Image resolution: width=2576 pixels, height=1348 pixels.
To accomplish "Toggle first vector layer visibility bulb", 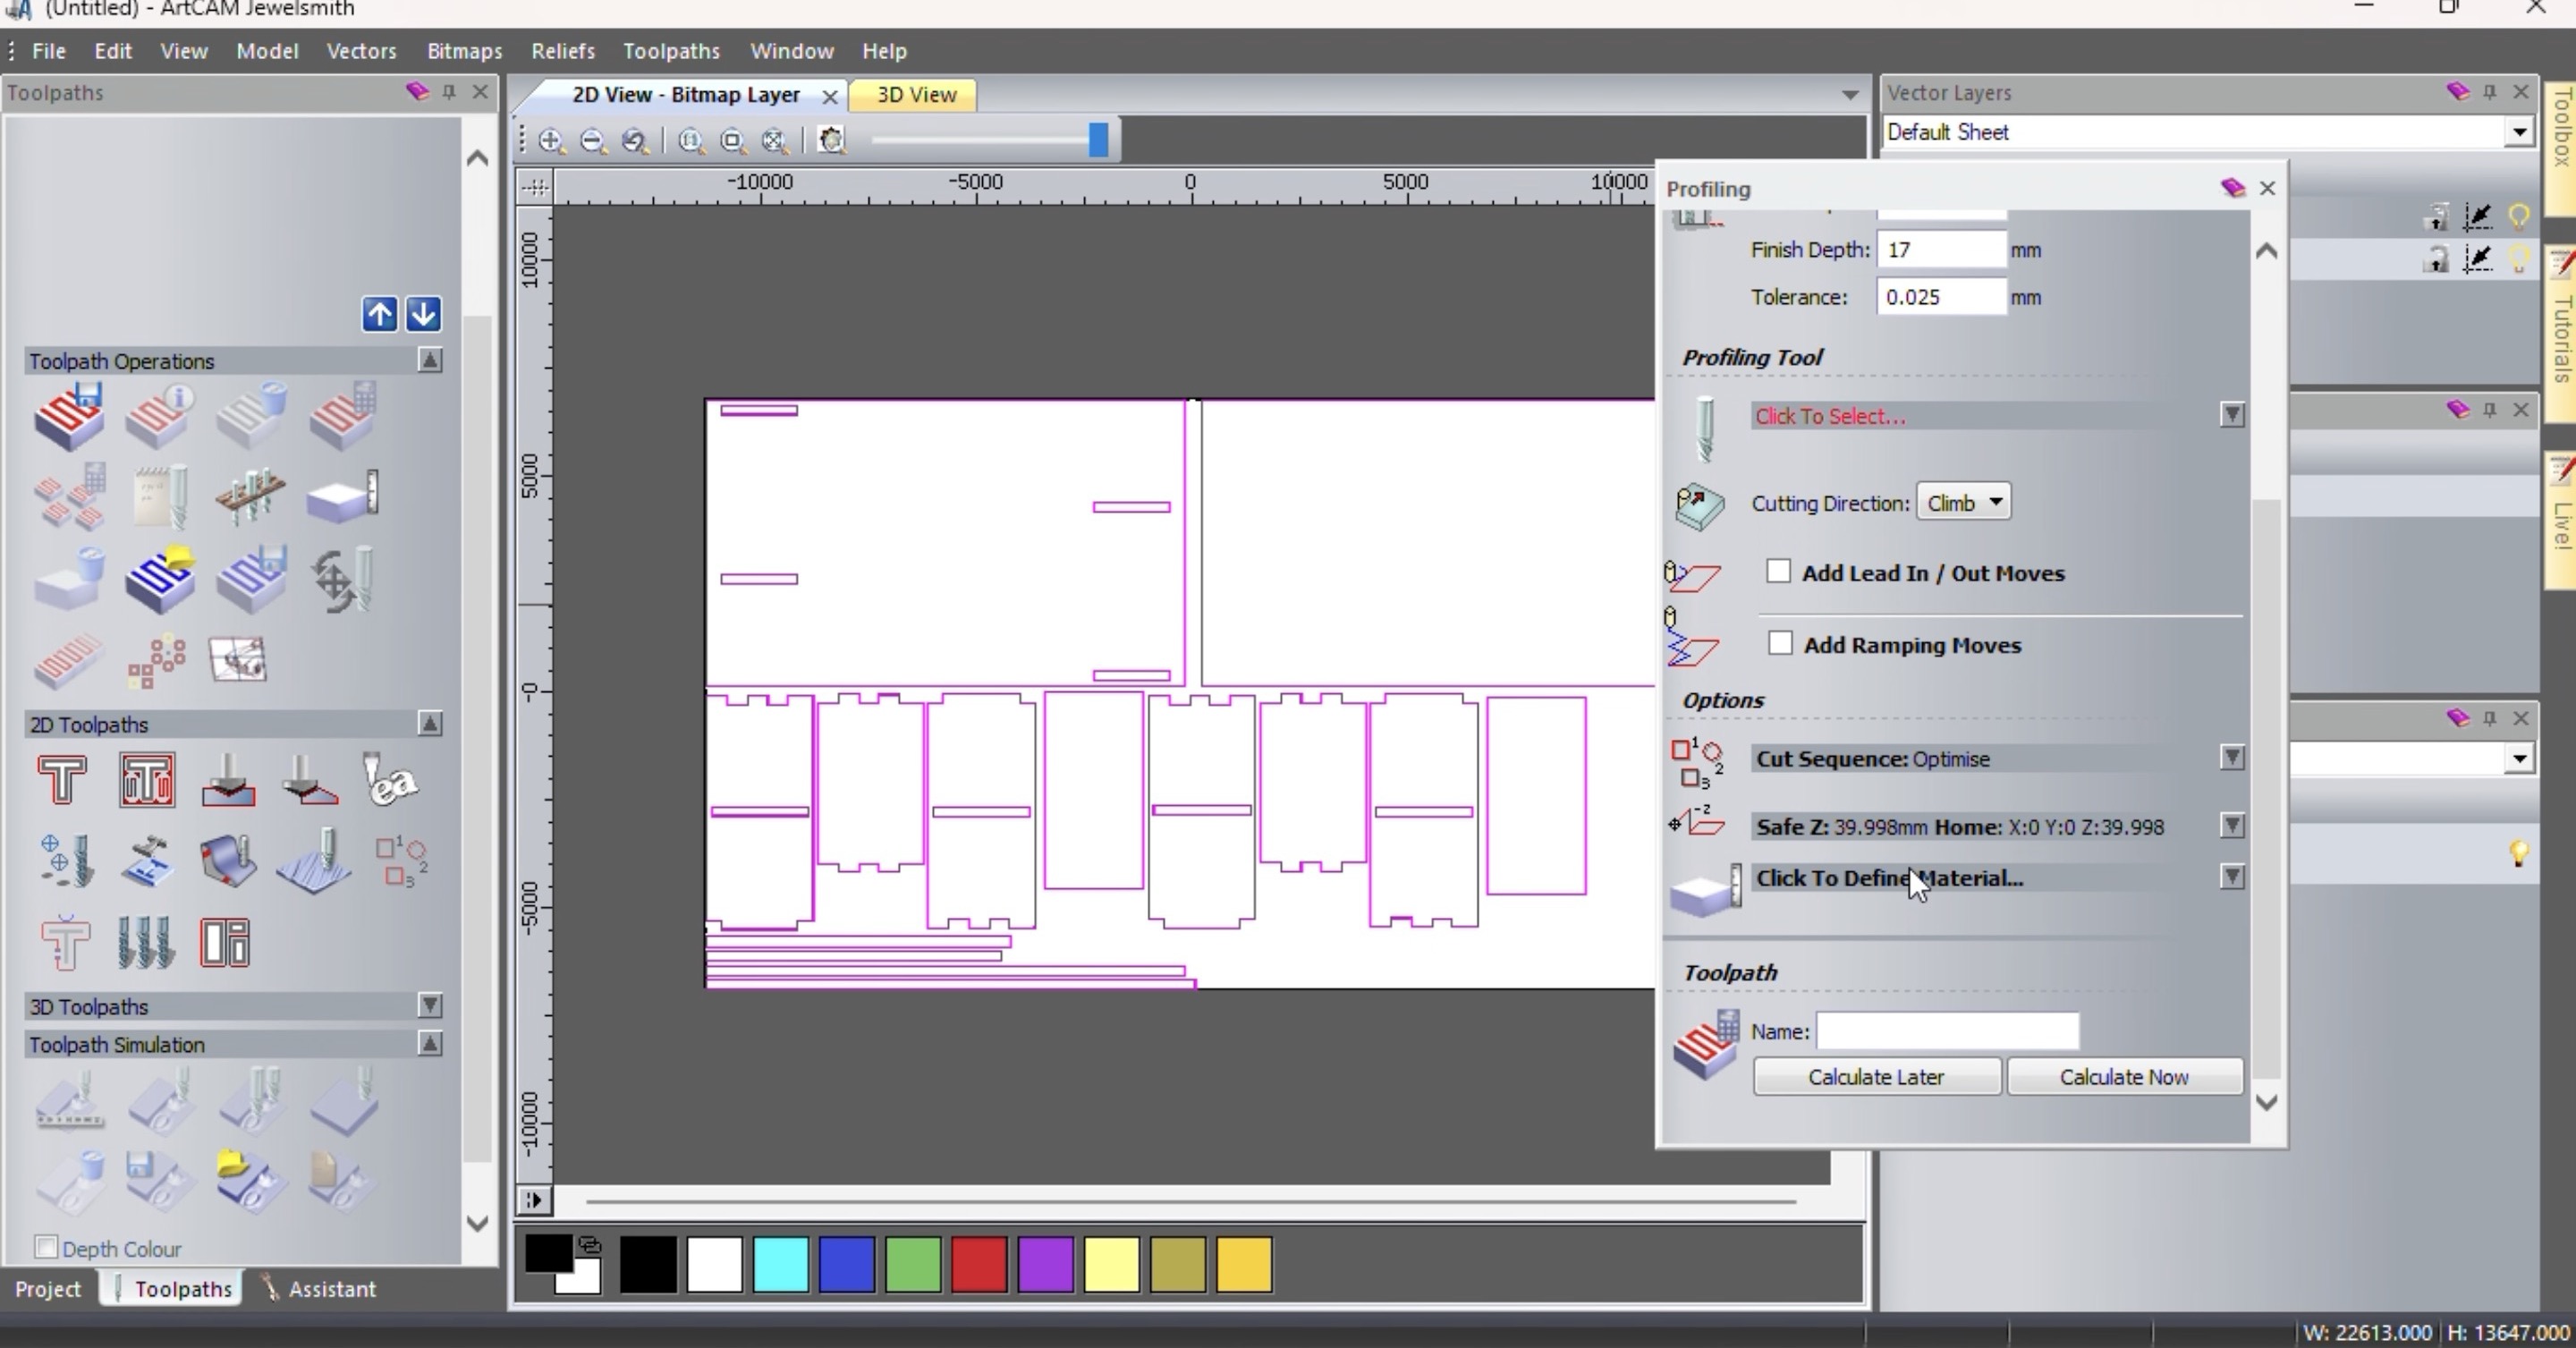I will 2519,215.
